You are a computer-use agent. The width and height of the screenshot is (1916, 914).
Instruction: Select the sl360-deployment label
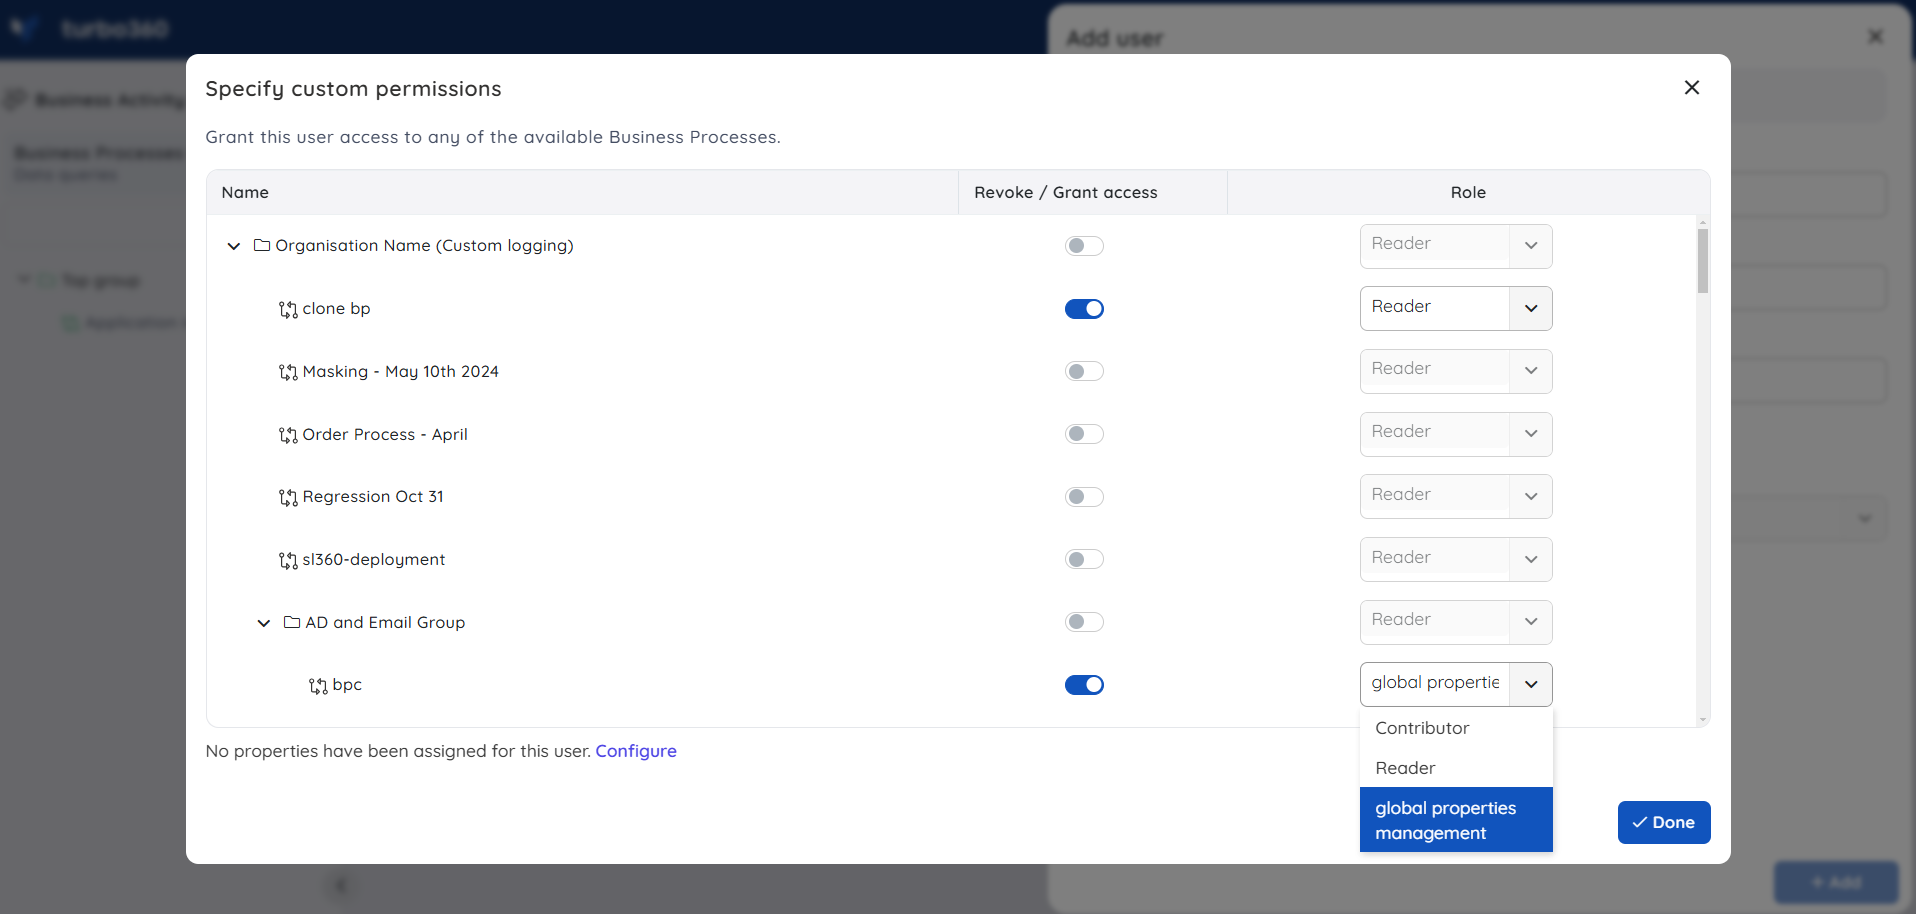[374, 560]
